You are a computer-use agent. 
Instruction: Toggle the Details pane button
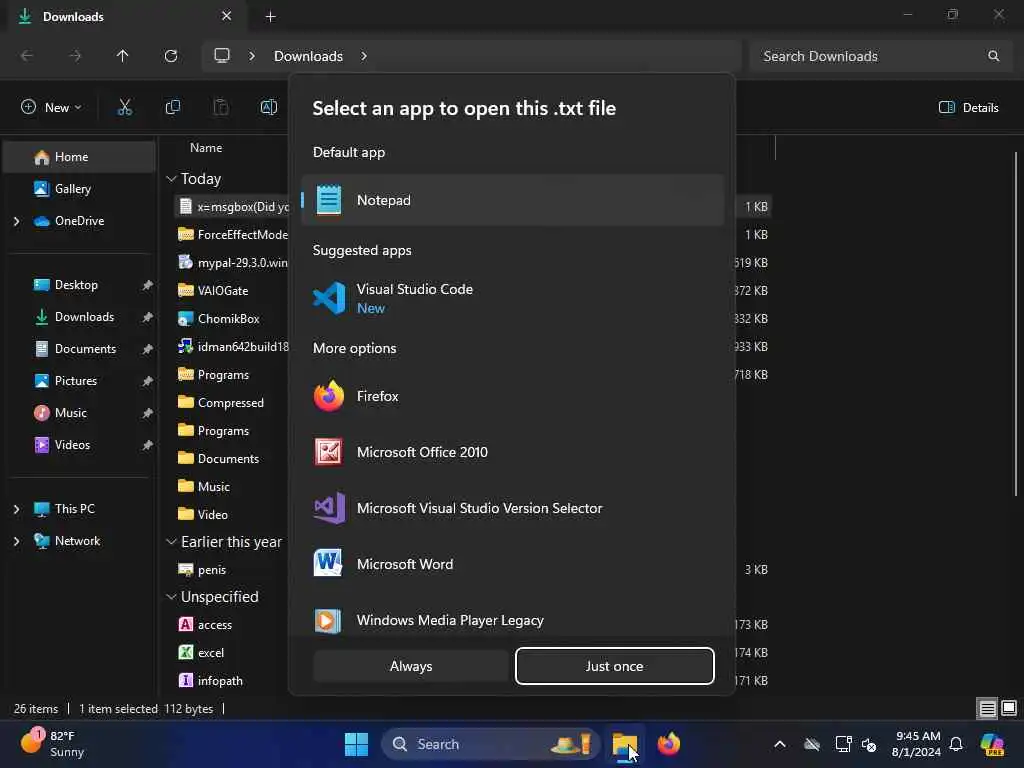pos(968,108)
